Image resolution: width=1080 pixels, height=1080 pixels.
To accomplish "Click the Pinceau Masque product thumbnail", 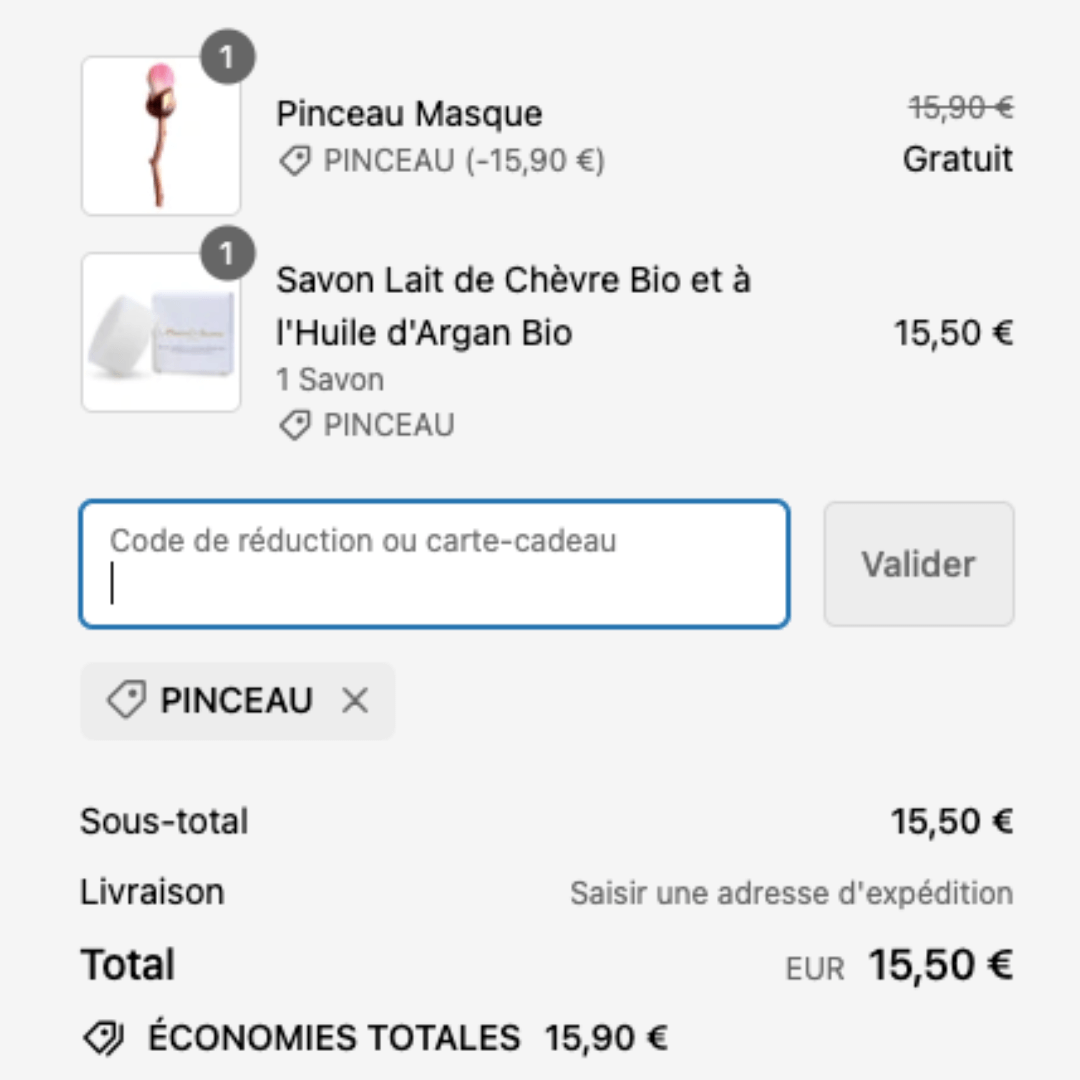I will pos(161,136).
